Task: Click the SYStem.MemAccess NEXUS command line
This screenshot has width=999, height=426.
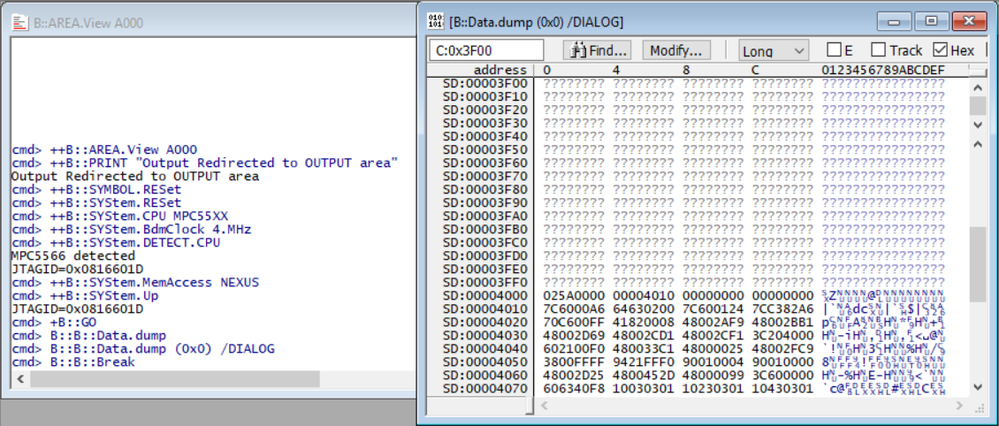Action: point(135,282)
